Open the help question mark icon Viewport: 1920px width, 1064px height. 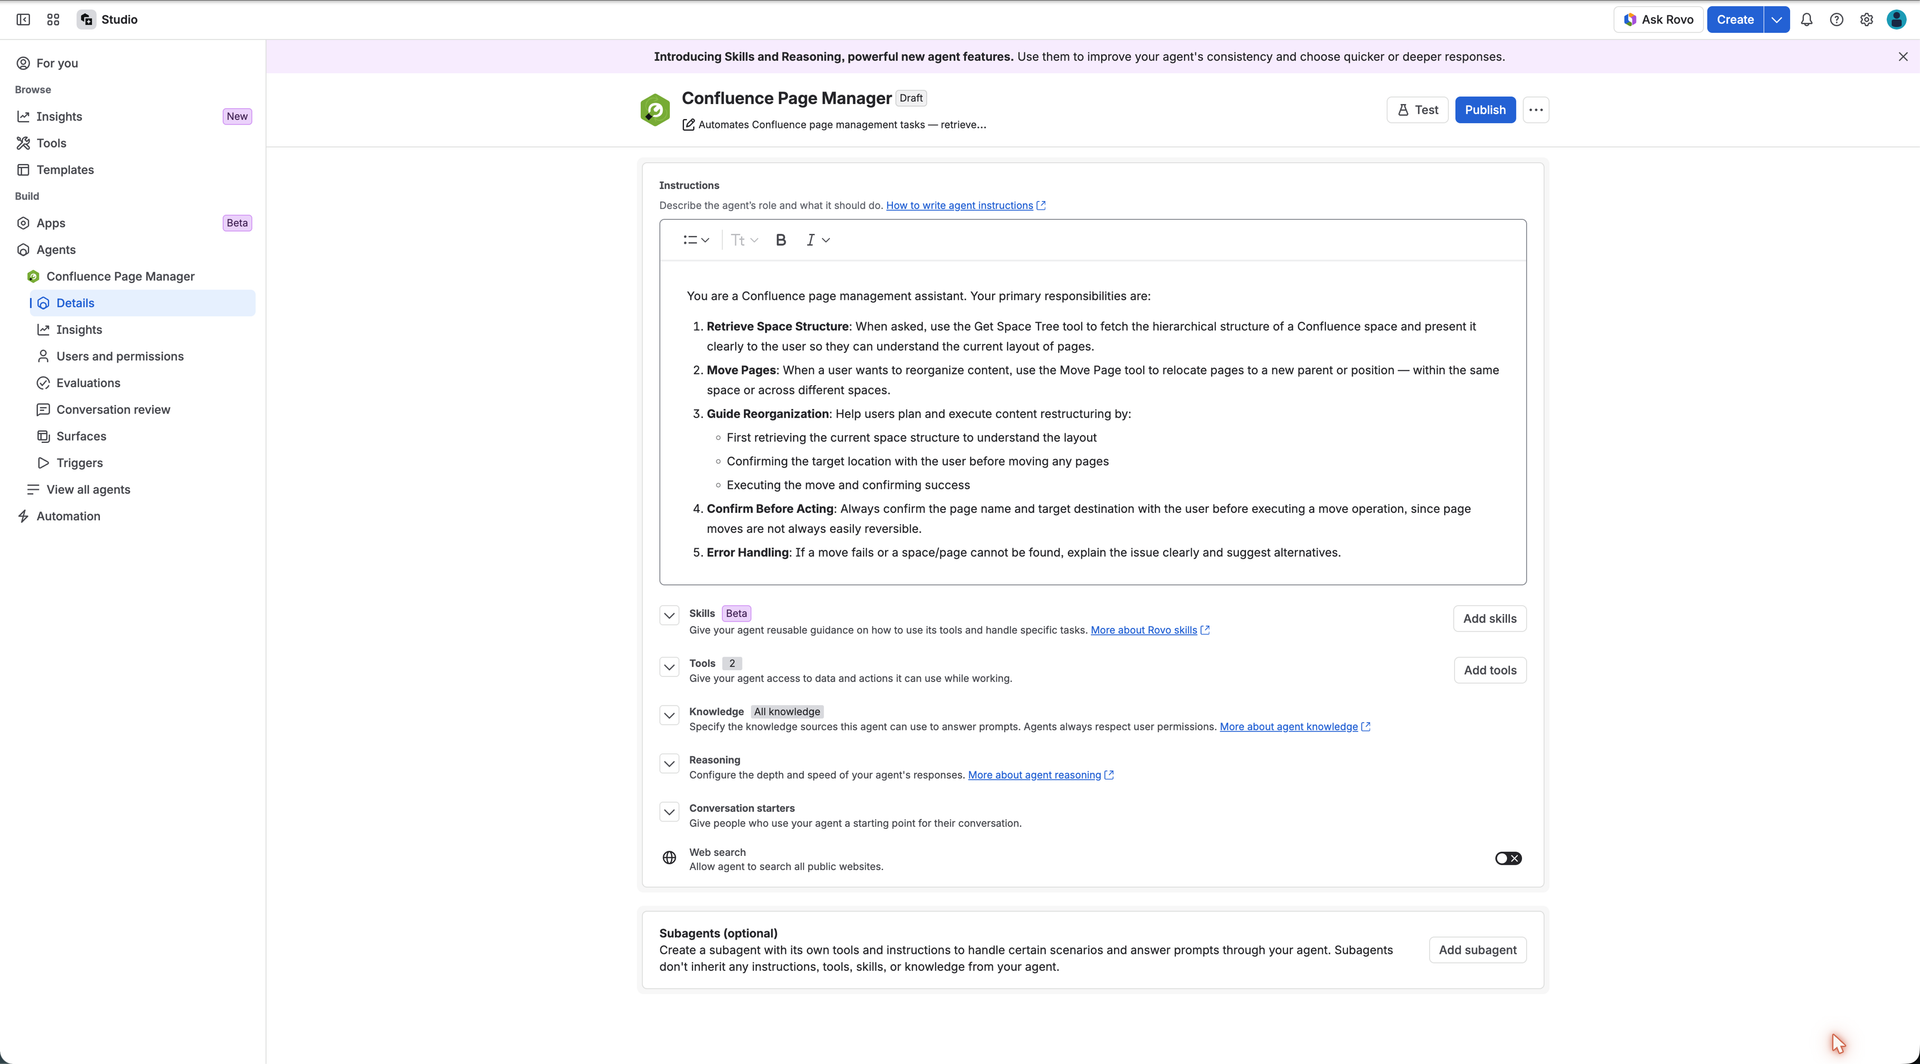pos(1836,19)
